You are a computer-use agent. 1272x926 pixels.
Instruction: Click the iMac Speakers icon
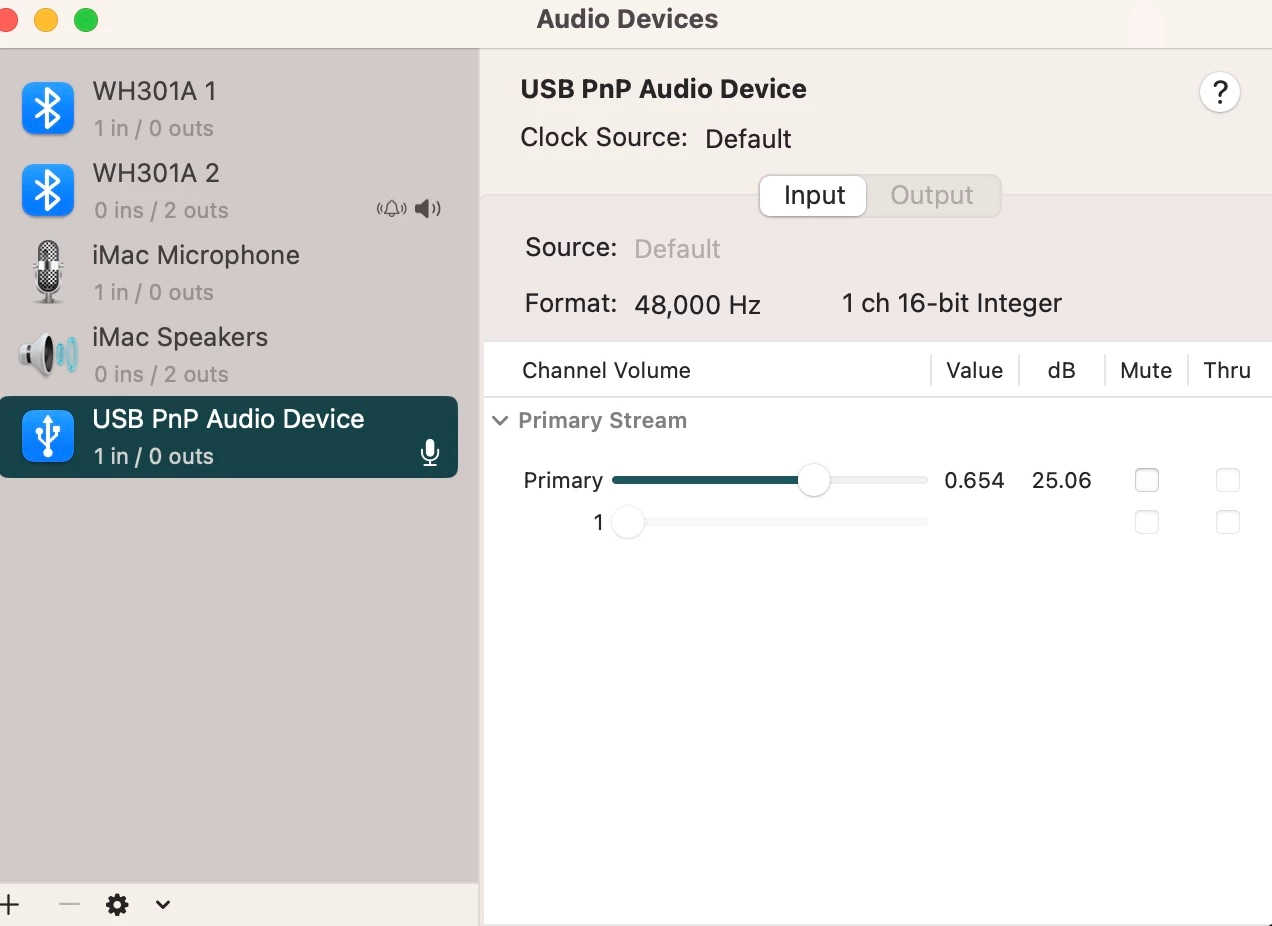point(48,354)
